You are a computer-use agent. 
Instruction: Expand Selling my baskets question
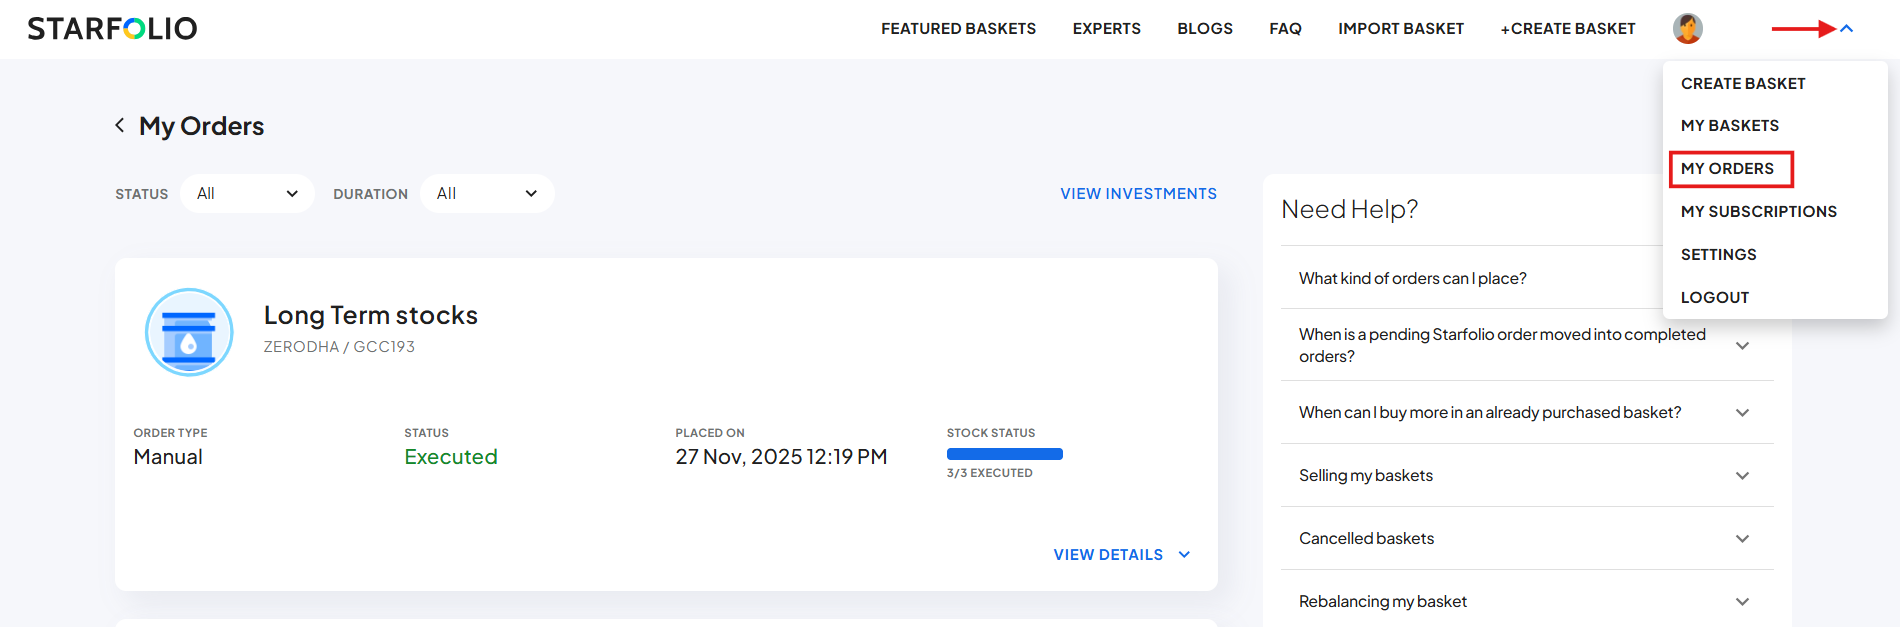coord(1741,476)
